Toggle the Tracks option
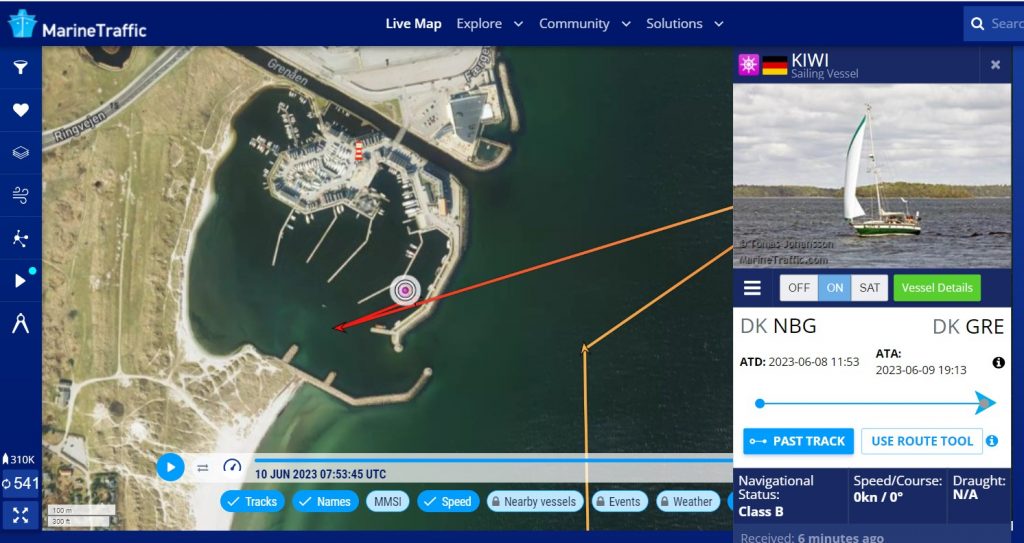1024x543 pixels. tap(252, 501)
